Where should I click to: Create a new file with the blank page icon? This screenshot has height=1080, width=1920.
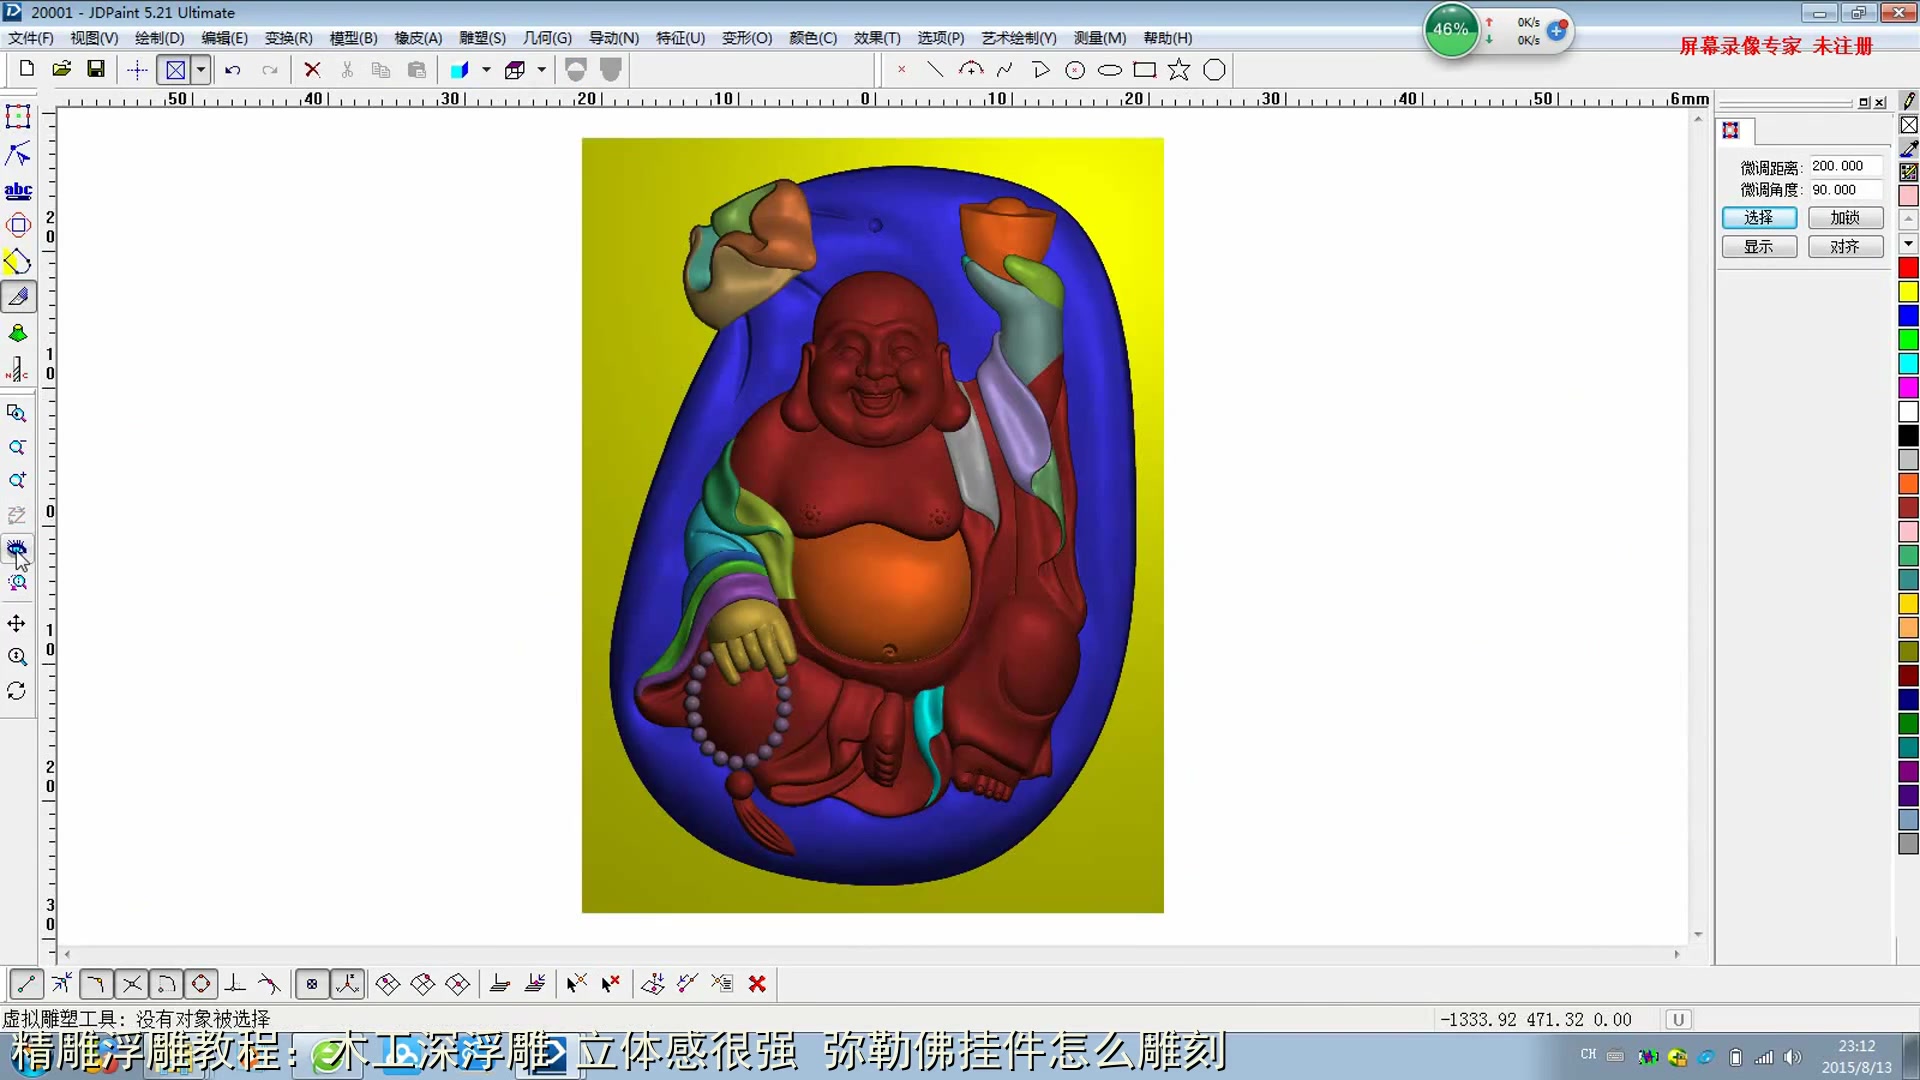tap(27, 69)
